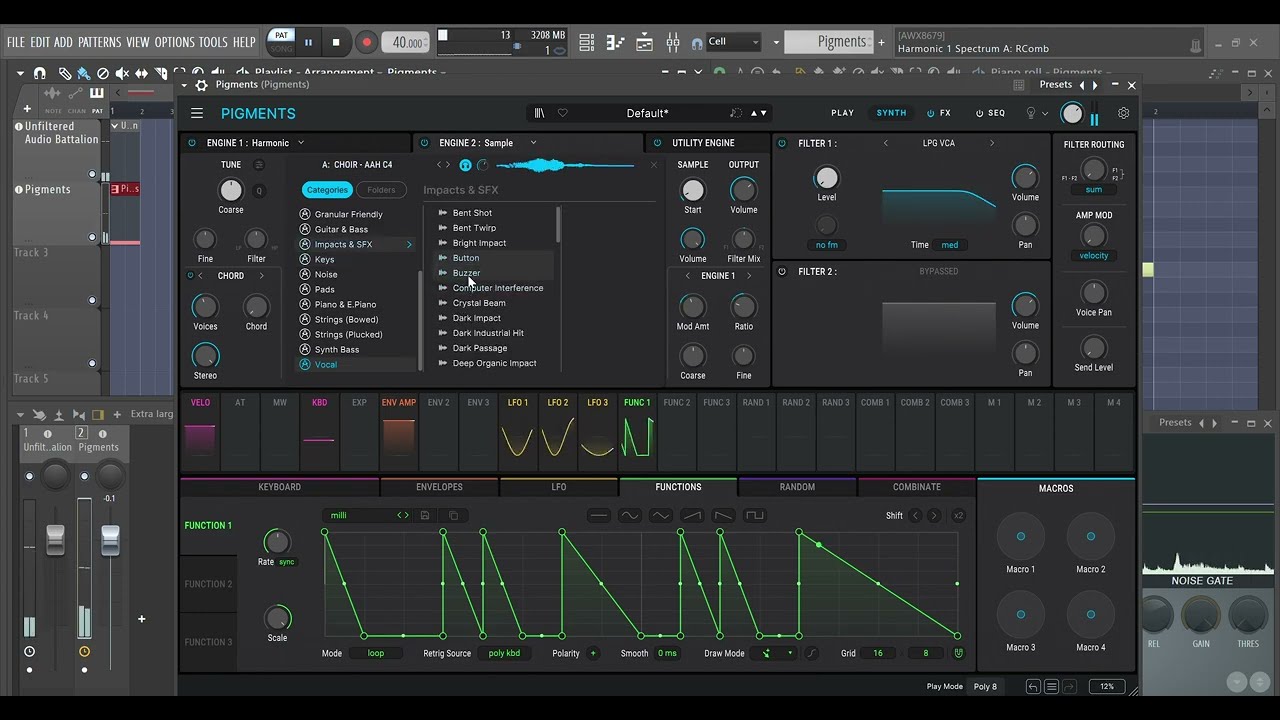This screenshot has width=1280, height=720.
Task: Toggle the Utility Engine power button
Action: [x=658, y=143]
